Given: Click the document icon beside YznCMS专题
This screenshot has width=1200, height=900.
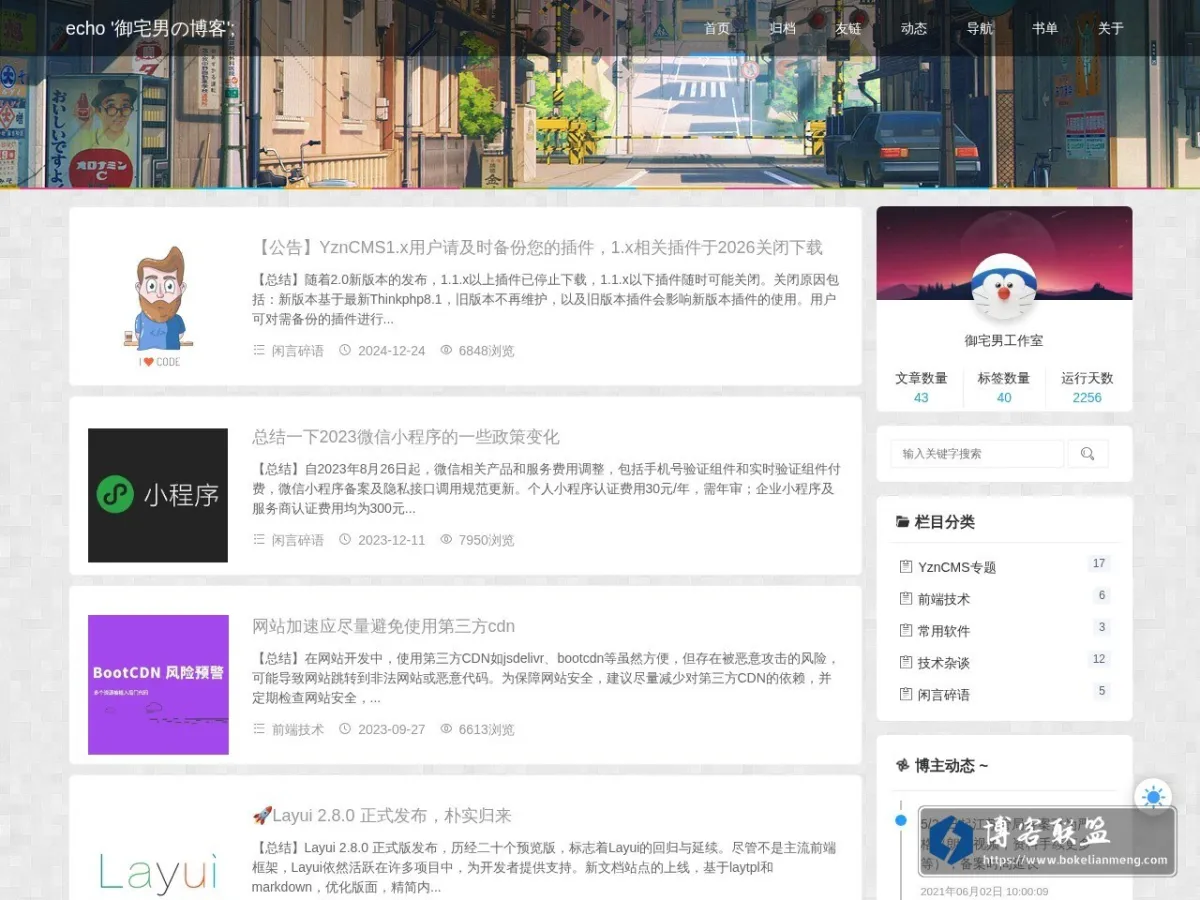Looking at the screenshot, I should tap(906, 566).
